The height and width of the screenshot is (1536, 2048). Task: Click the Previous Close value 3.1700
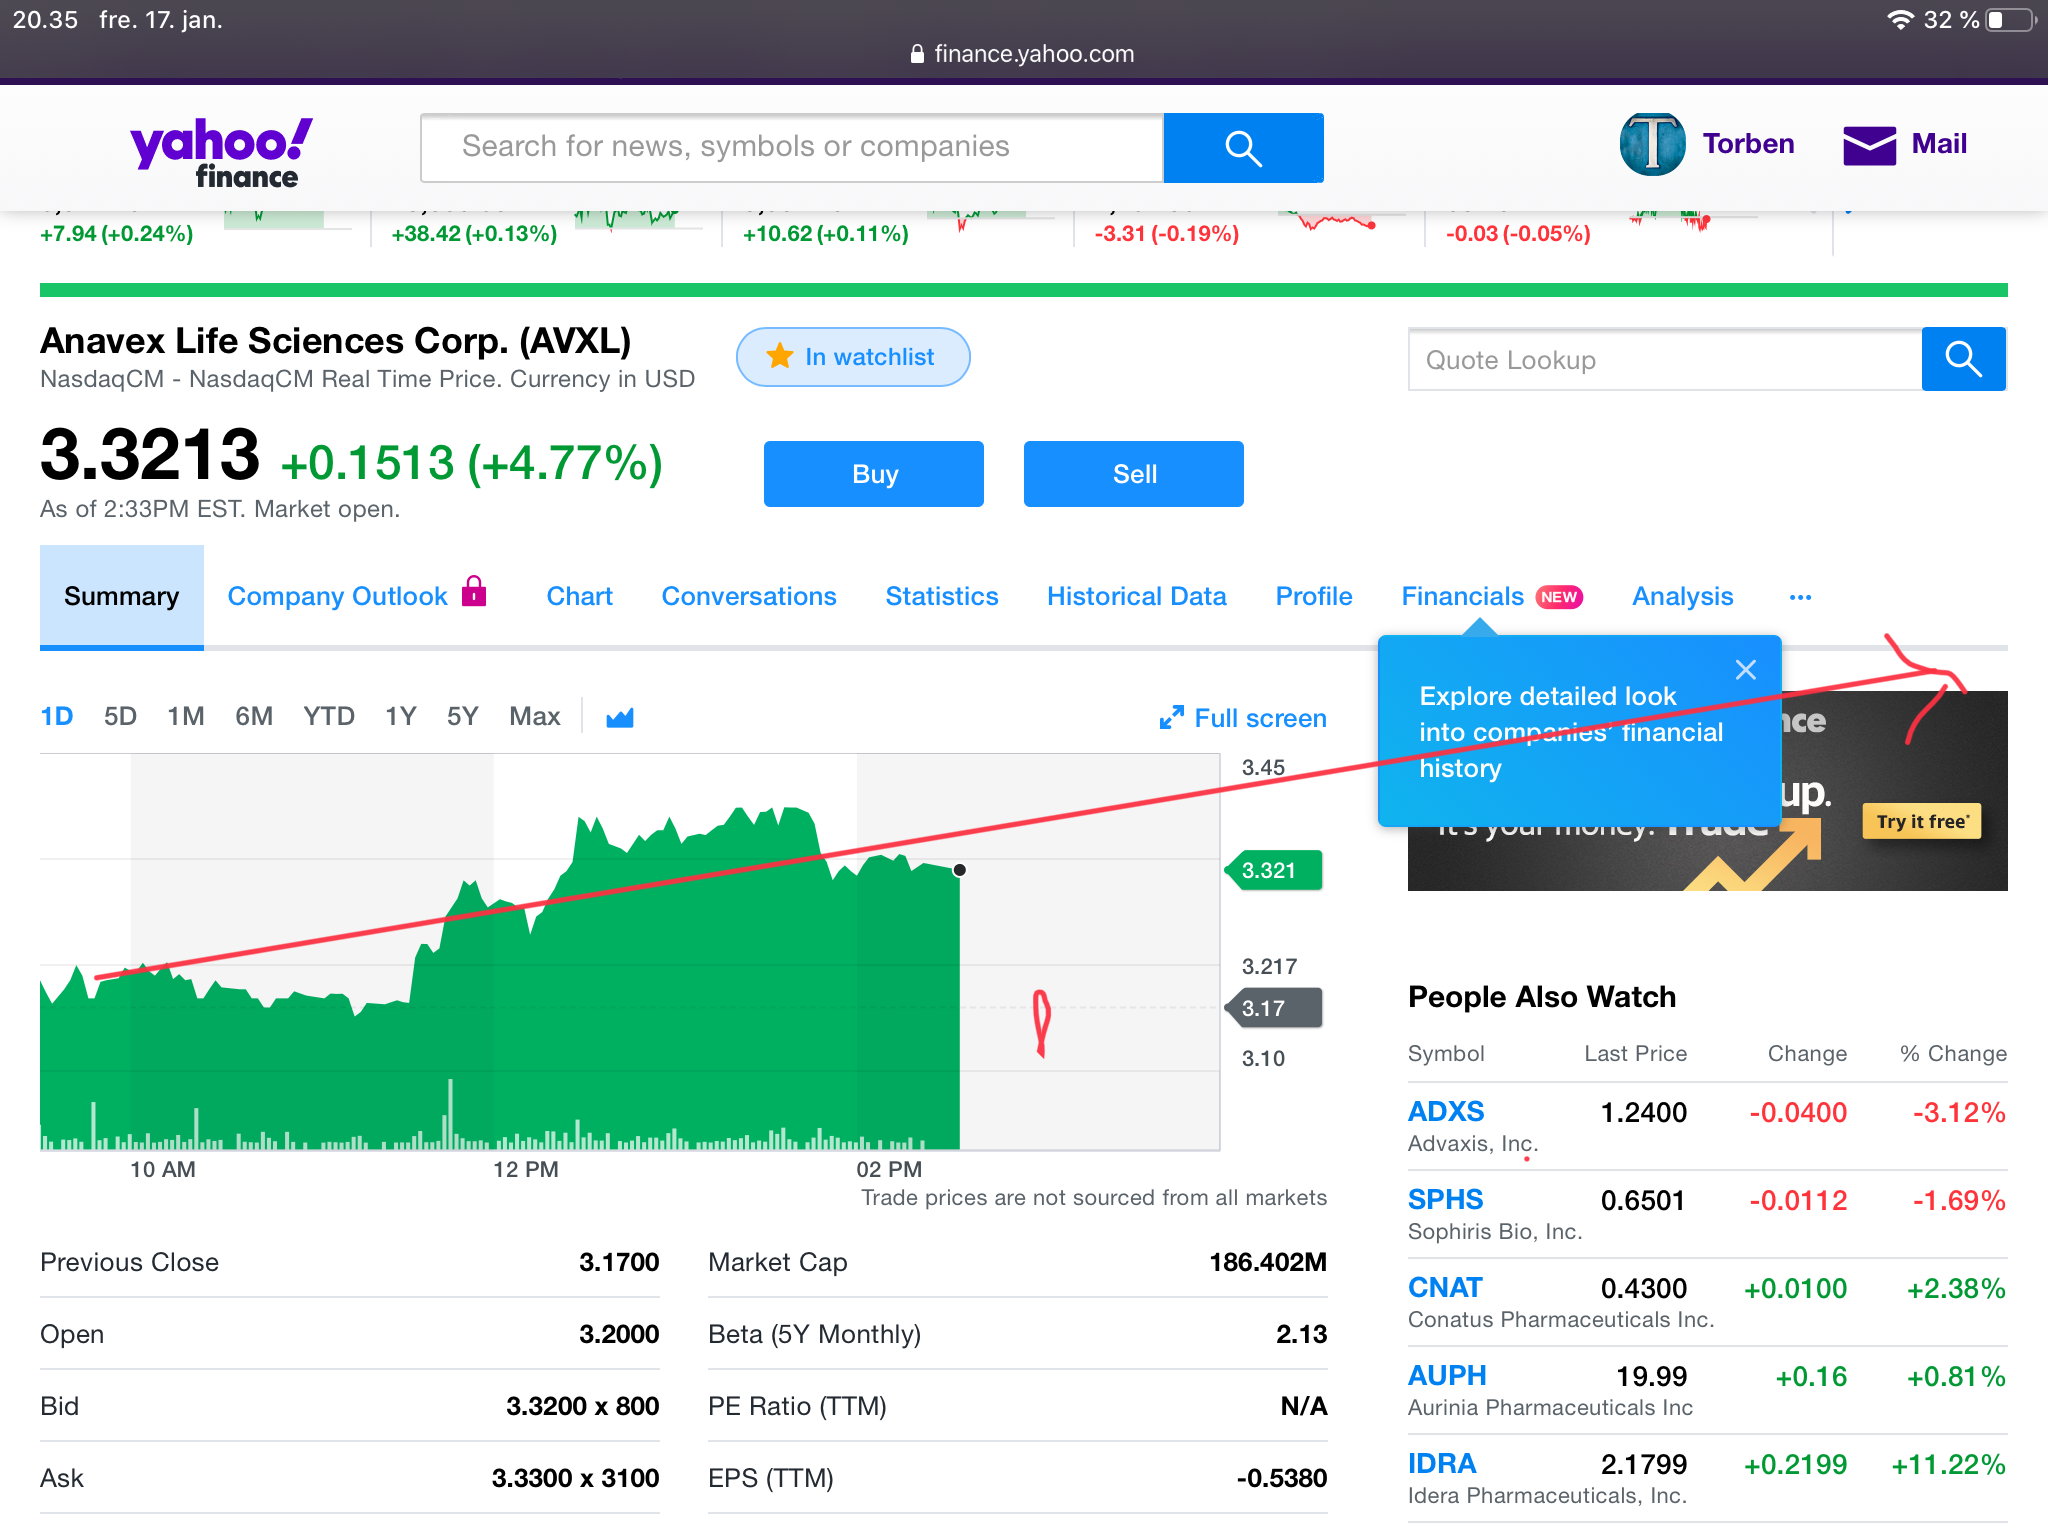point(619,1262)
